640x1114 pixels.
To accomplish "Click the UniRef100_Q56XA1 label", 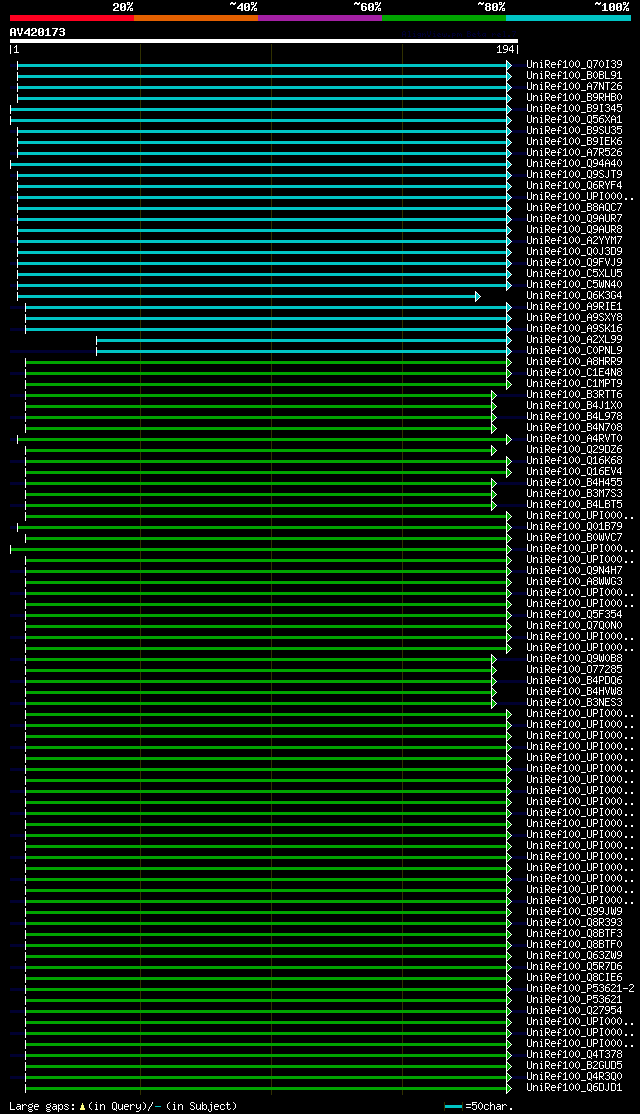I will coord(574,119).
